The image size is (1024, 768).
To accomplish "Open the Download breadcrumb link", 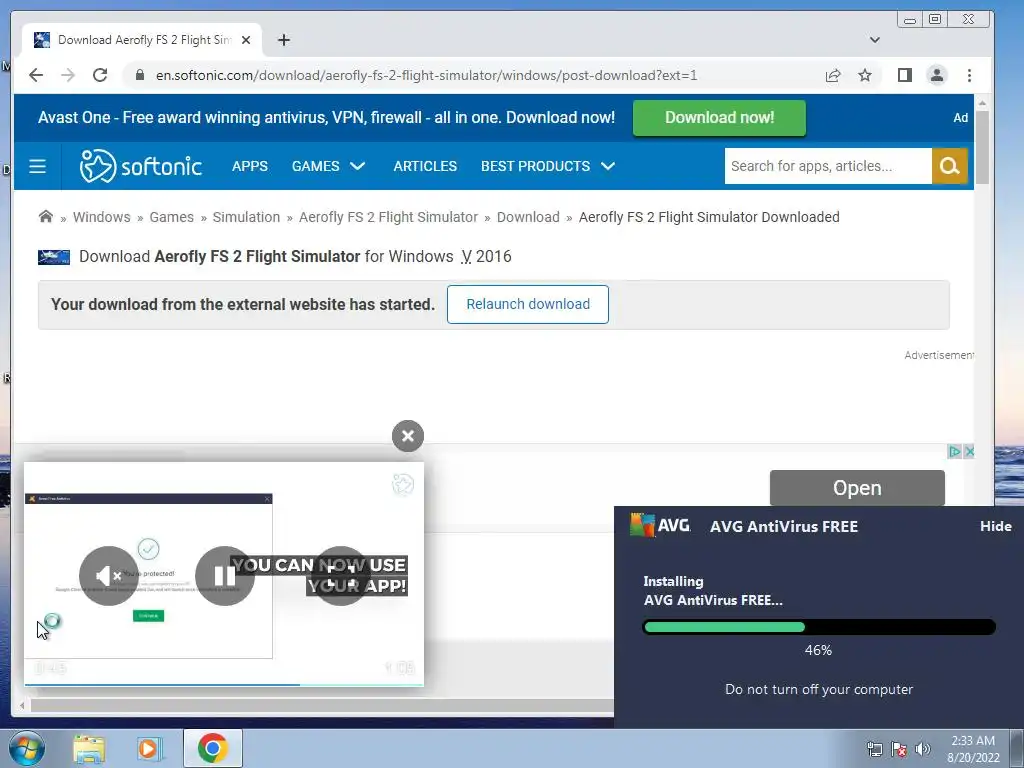I will tap(528, 217).
